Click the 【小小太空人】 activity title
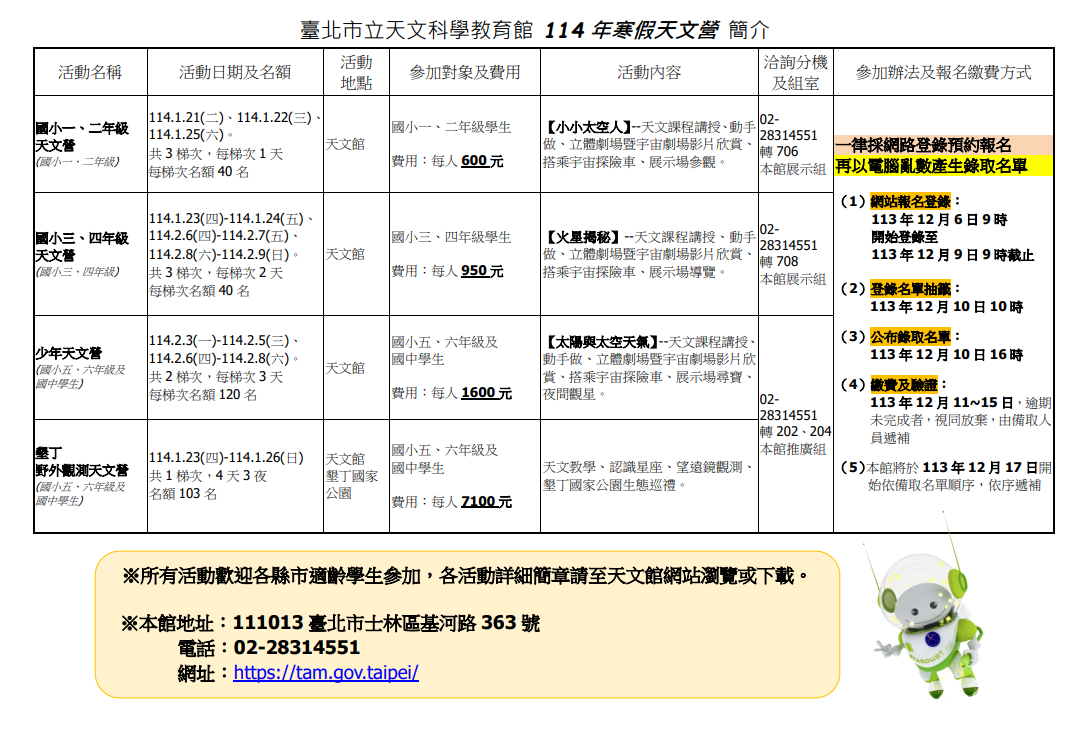The height and width of the screenshot is (744, 1076). 587,127
